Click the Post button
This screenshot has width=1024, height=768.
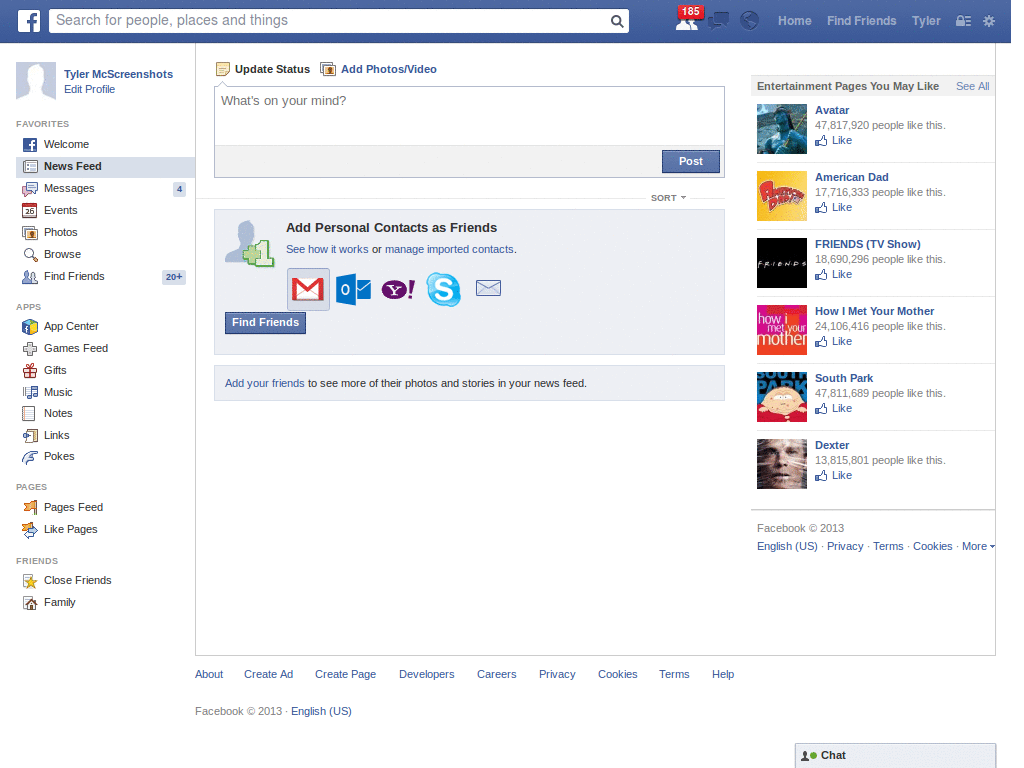click(x=691, y=161)
